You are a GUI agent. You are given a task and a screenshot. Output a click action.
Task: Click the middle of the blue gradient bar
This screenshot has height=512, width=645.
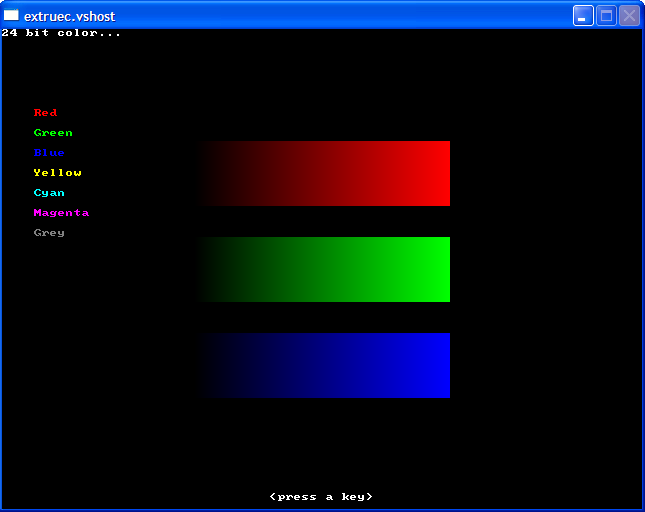pos(323,365)
